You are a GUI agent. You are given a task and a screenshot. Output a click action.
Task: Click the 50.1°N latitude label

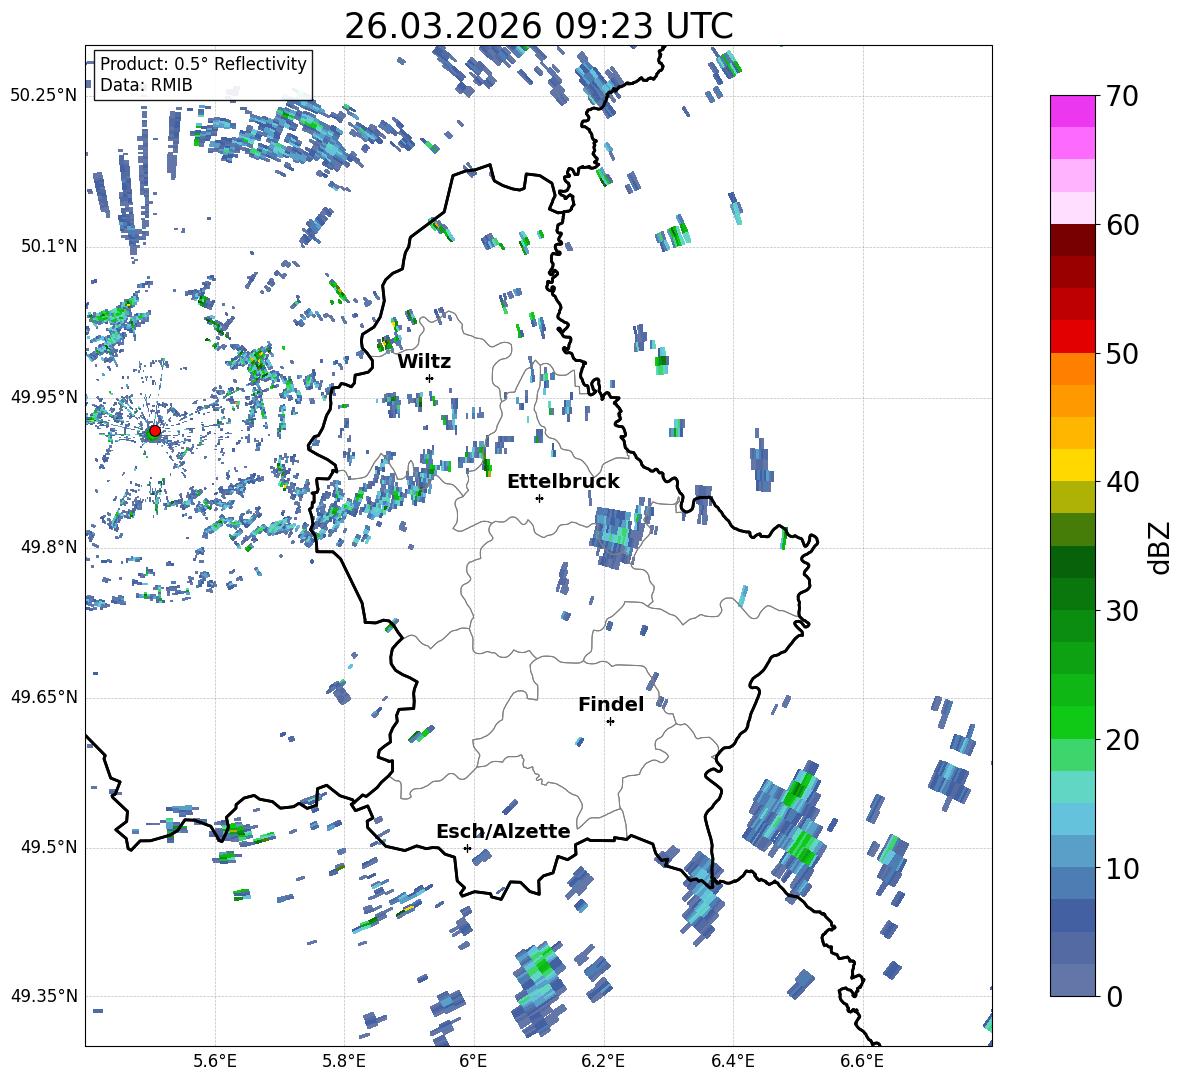tap(48, 246)
